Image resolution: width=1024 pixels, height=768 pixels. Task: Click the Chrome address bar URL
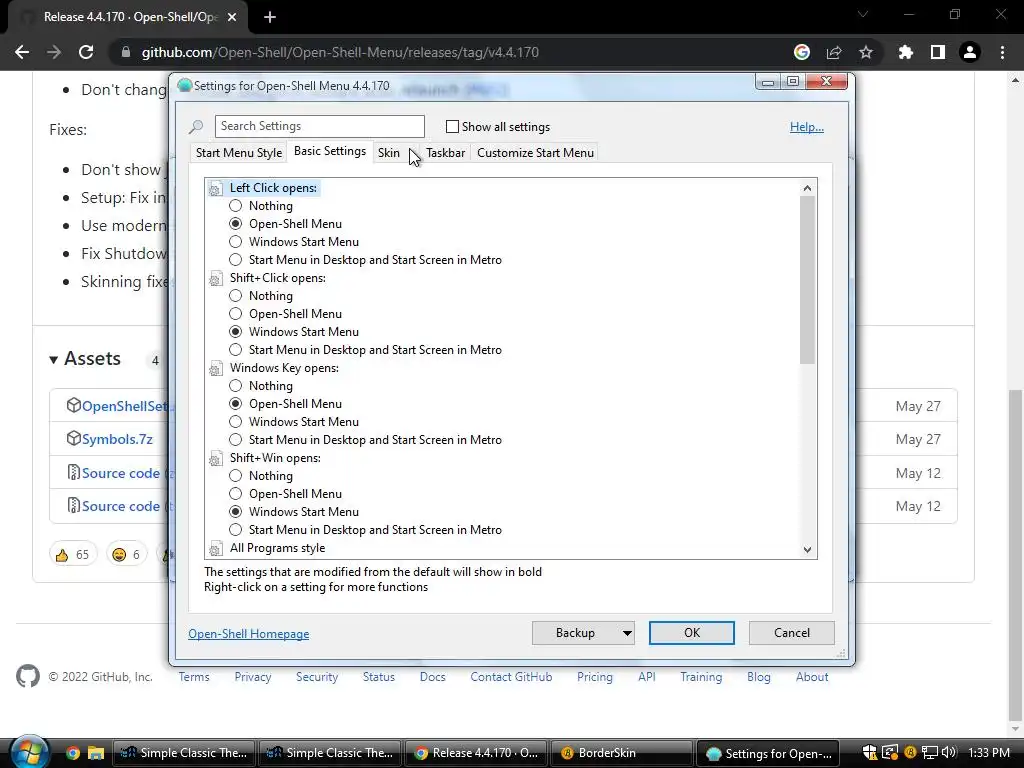coord(340,52)
